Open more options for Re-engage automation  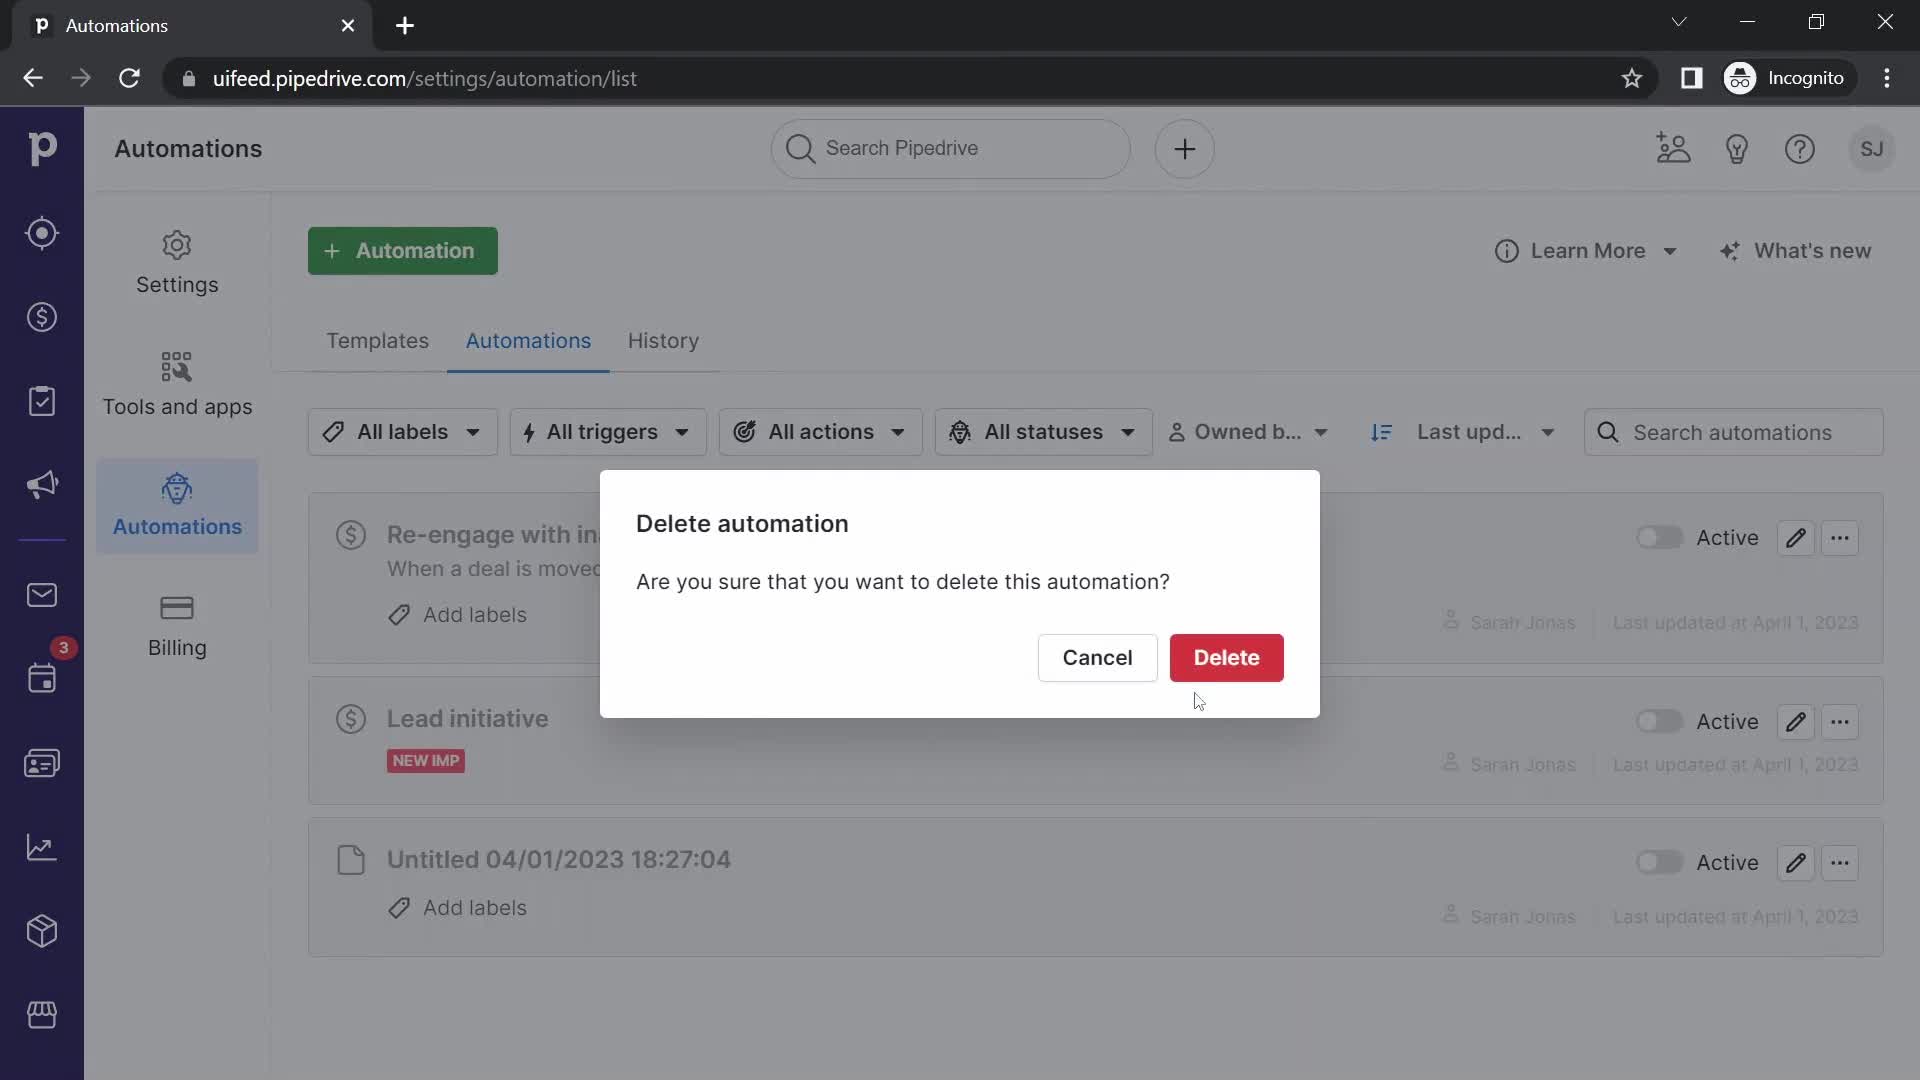click(1840, 538)
